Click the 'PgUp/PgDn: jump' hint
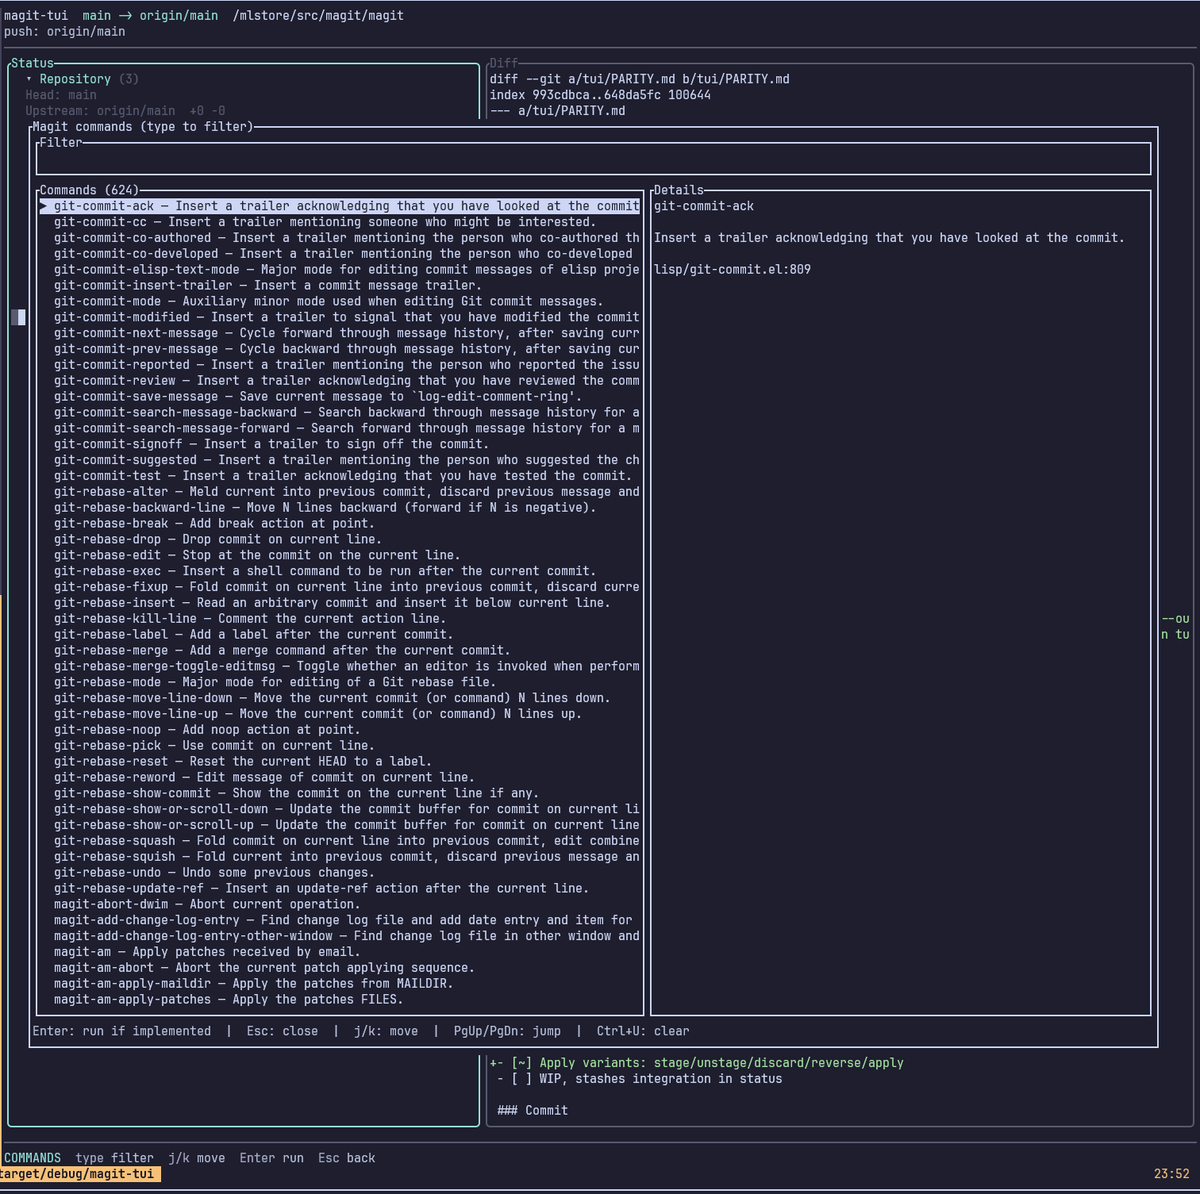Image resolution: width=1200 pixels, height=1194 pixels. [x=507, y=1031]
